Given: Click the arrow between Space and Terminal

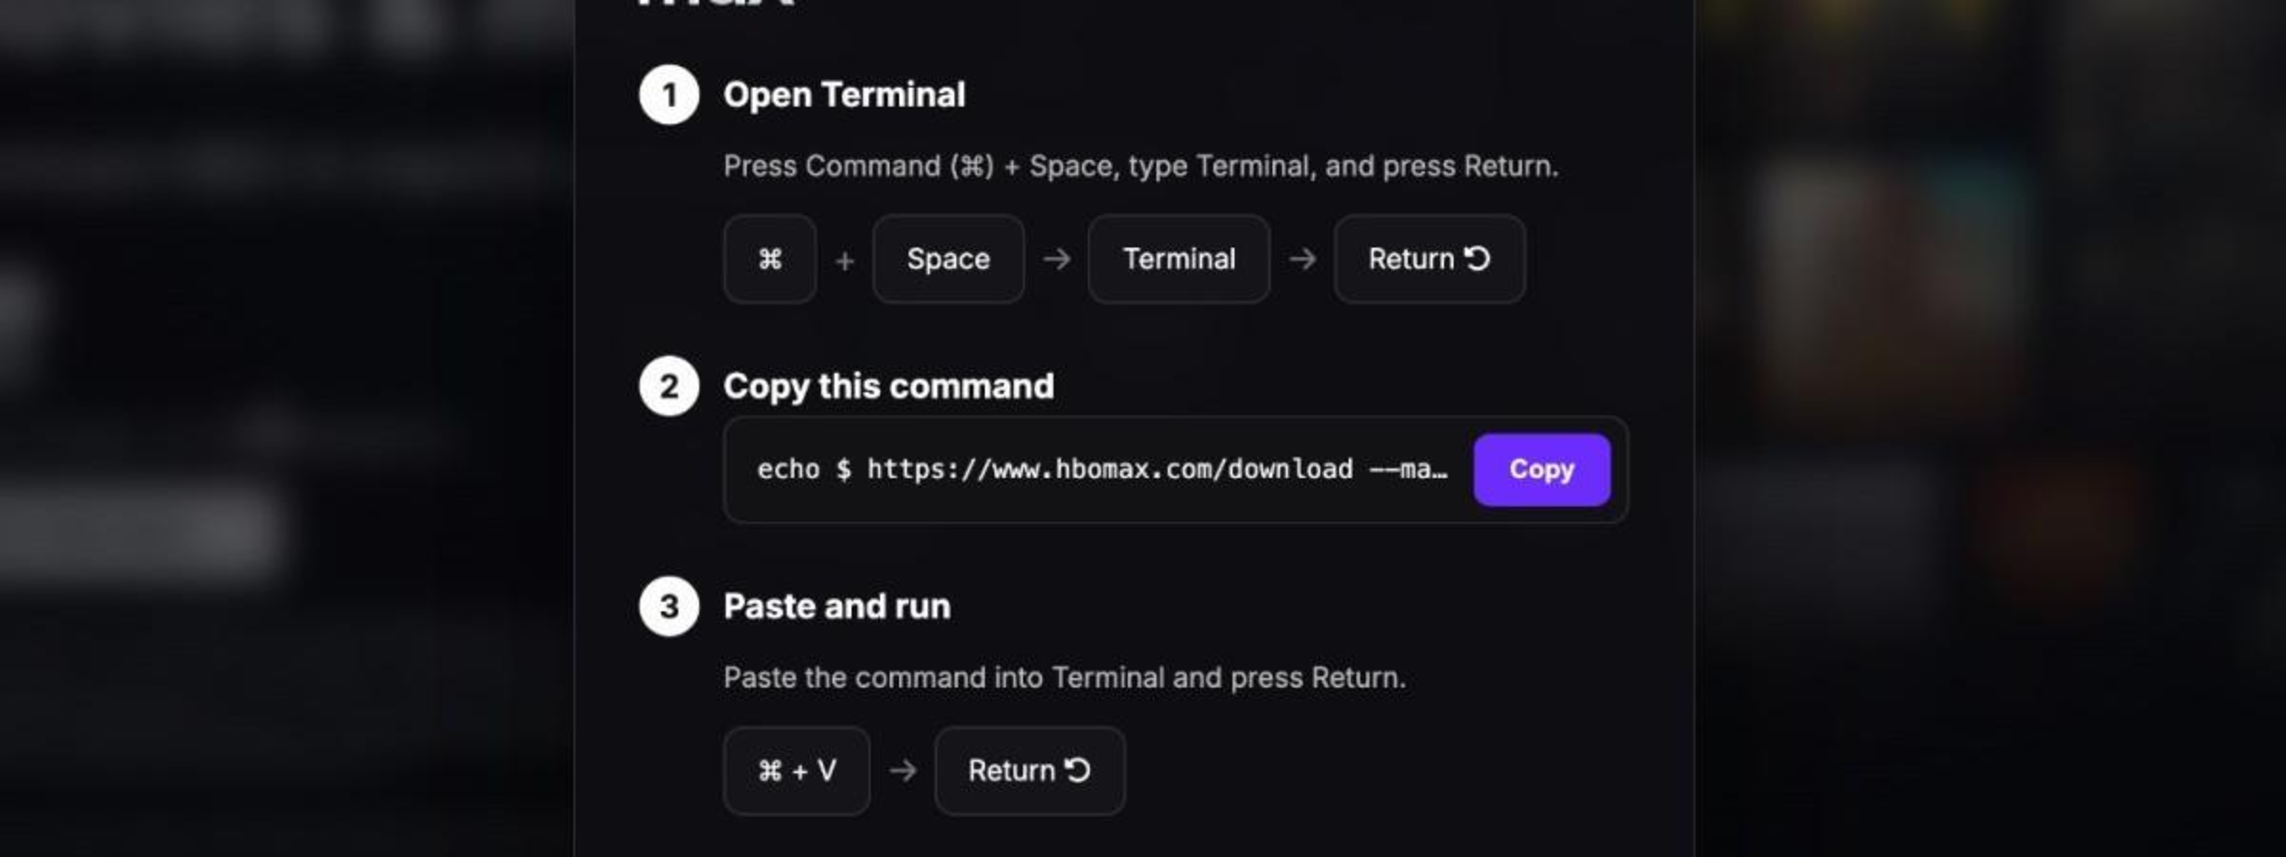Looking at the screenshot, I should (1057, 259).
